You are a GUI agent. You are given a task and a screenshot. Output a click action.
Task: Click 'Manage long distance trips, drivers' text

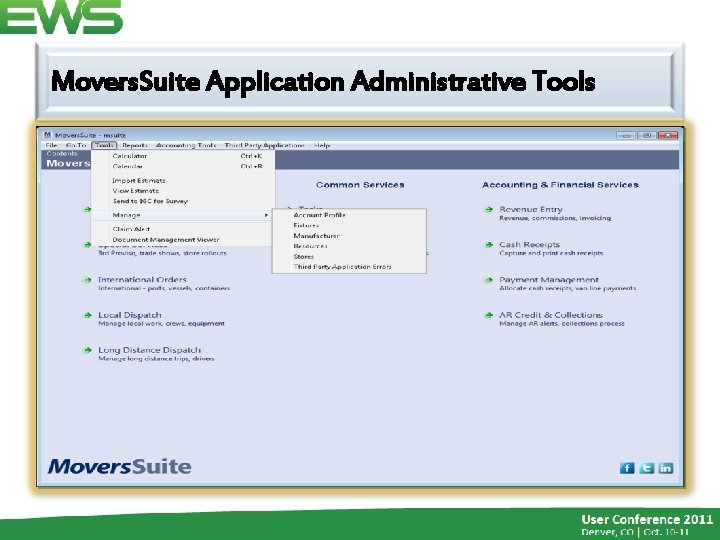(156, 359)
